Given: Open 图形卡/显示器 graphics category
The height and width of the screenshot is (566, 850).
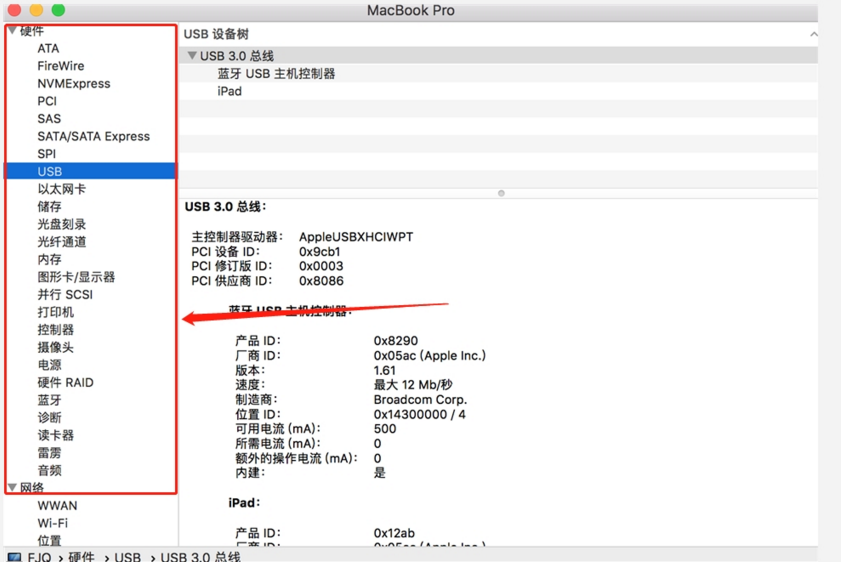Looking at the screenshot, I should [76, 277].
